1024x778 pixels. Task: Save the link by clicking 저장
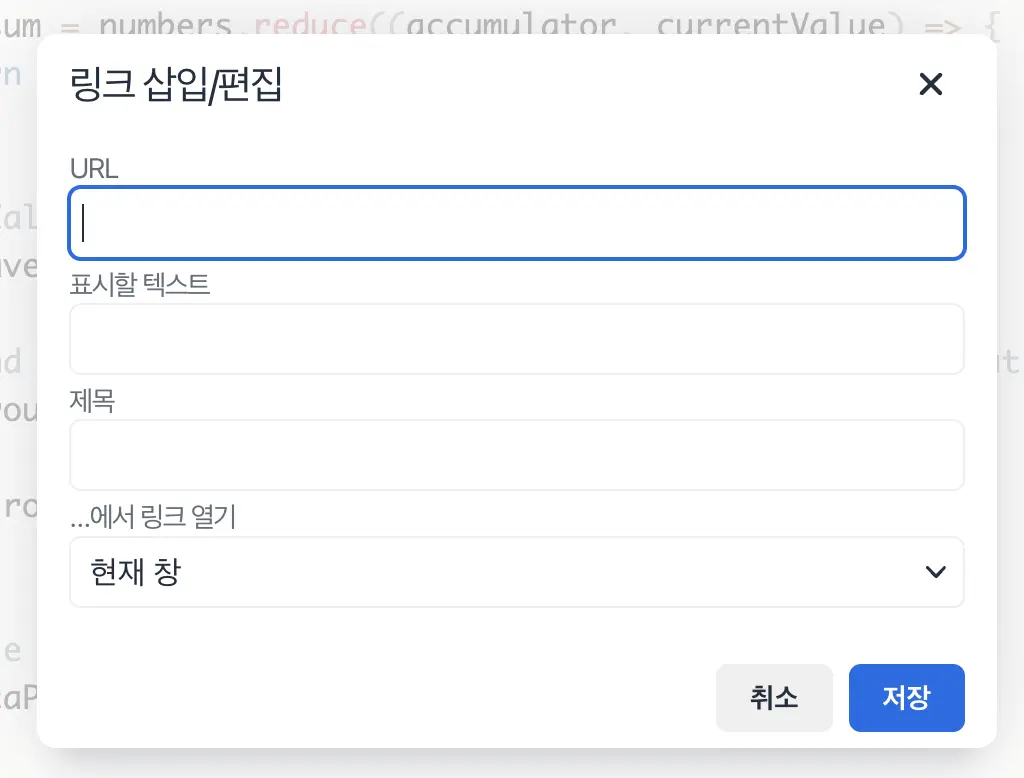906,697
